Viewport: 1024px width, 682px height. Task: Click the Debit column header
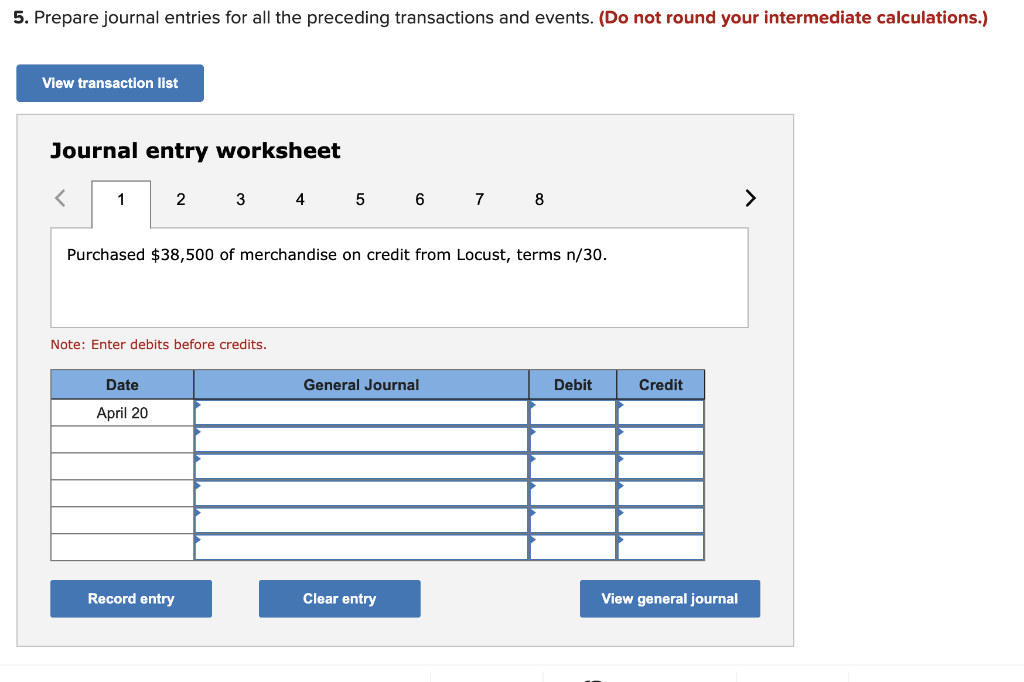[x=573, y=385]
